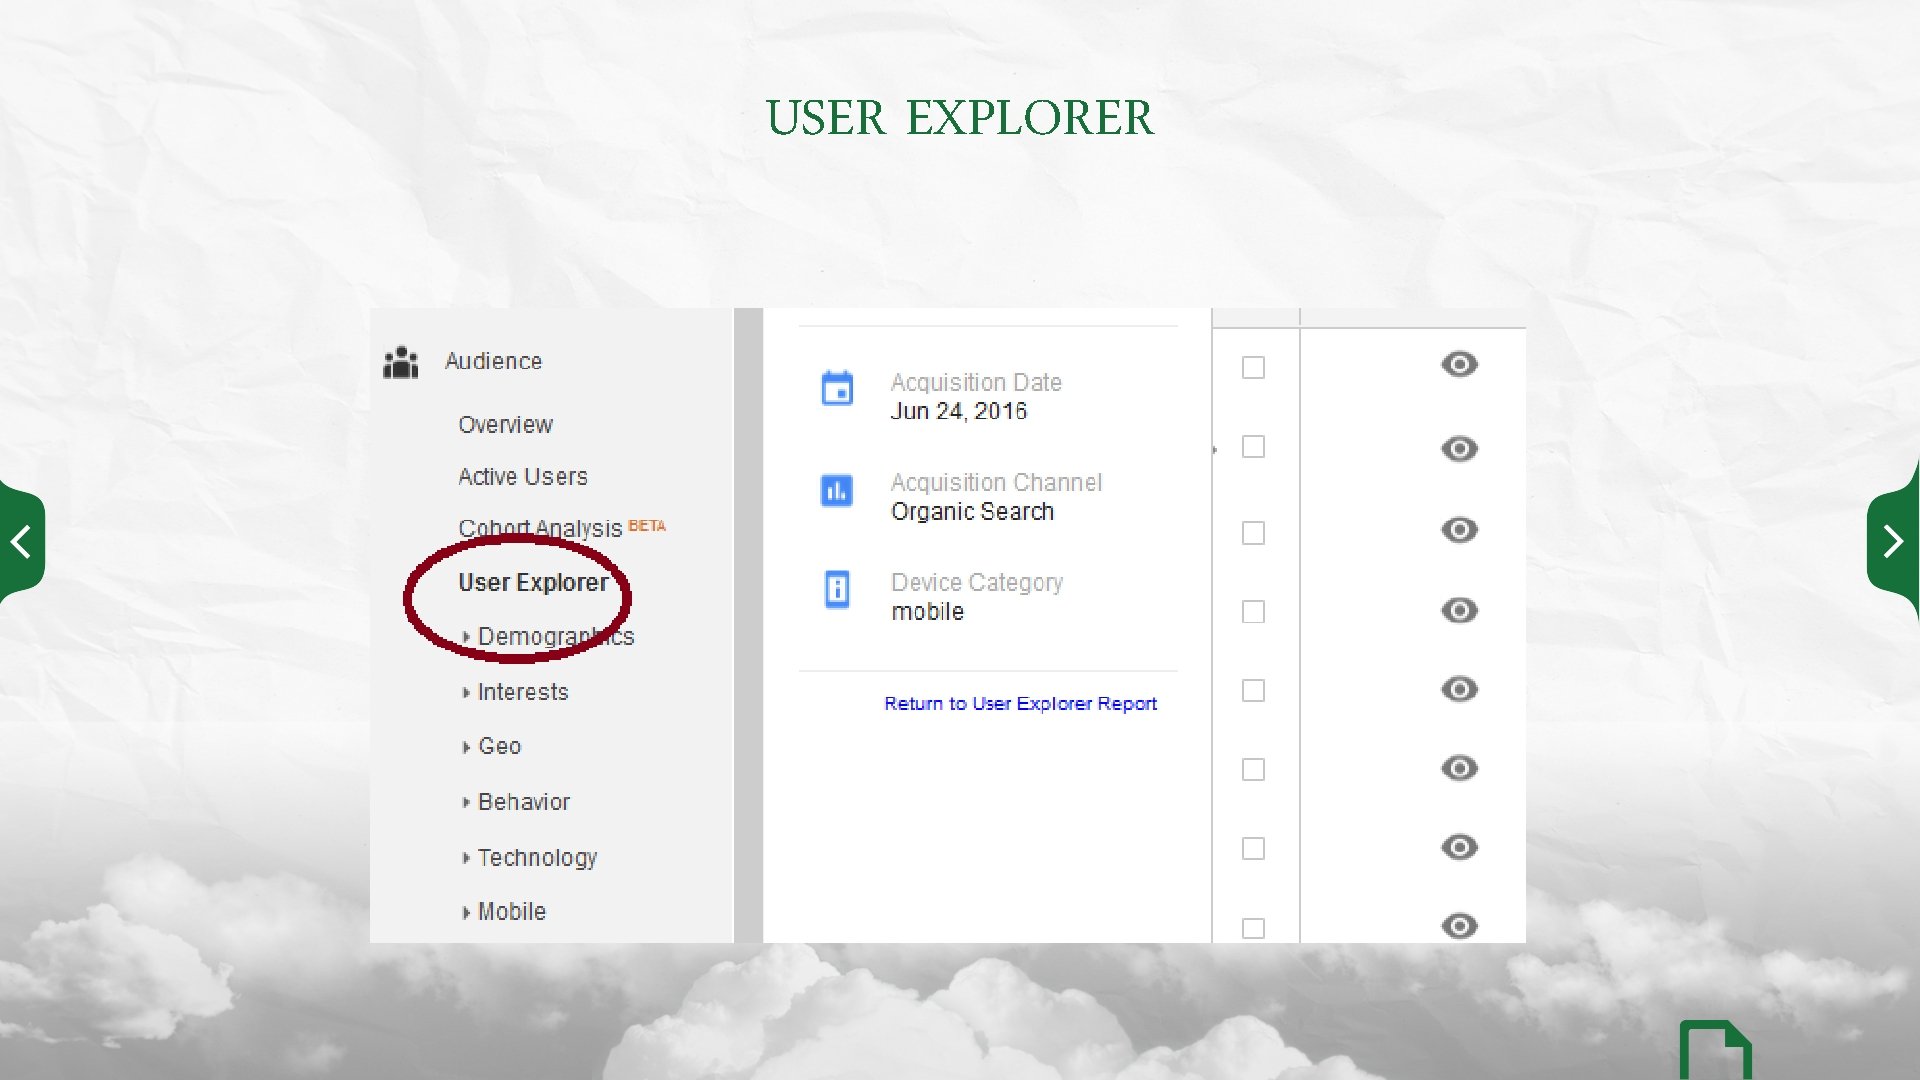The width and height of the screenshot is (1920, 1080).
Task: Toggle the first row eye icon
Action: point(1460,364)
